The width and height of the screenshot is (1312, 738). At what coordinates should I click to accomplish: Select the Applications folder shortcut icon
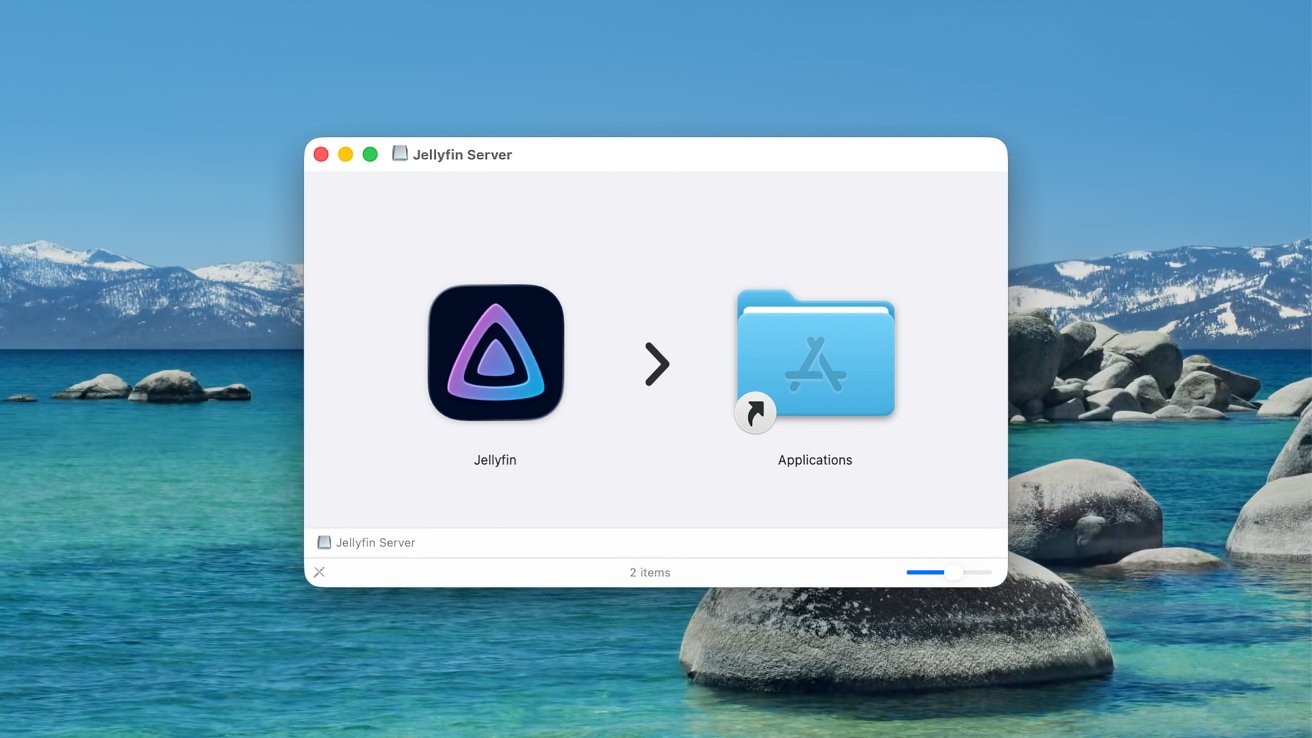tap(815, 359)
